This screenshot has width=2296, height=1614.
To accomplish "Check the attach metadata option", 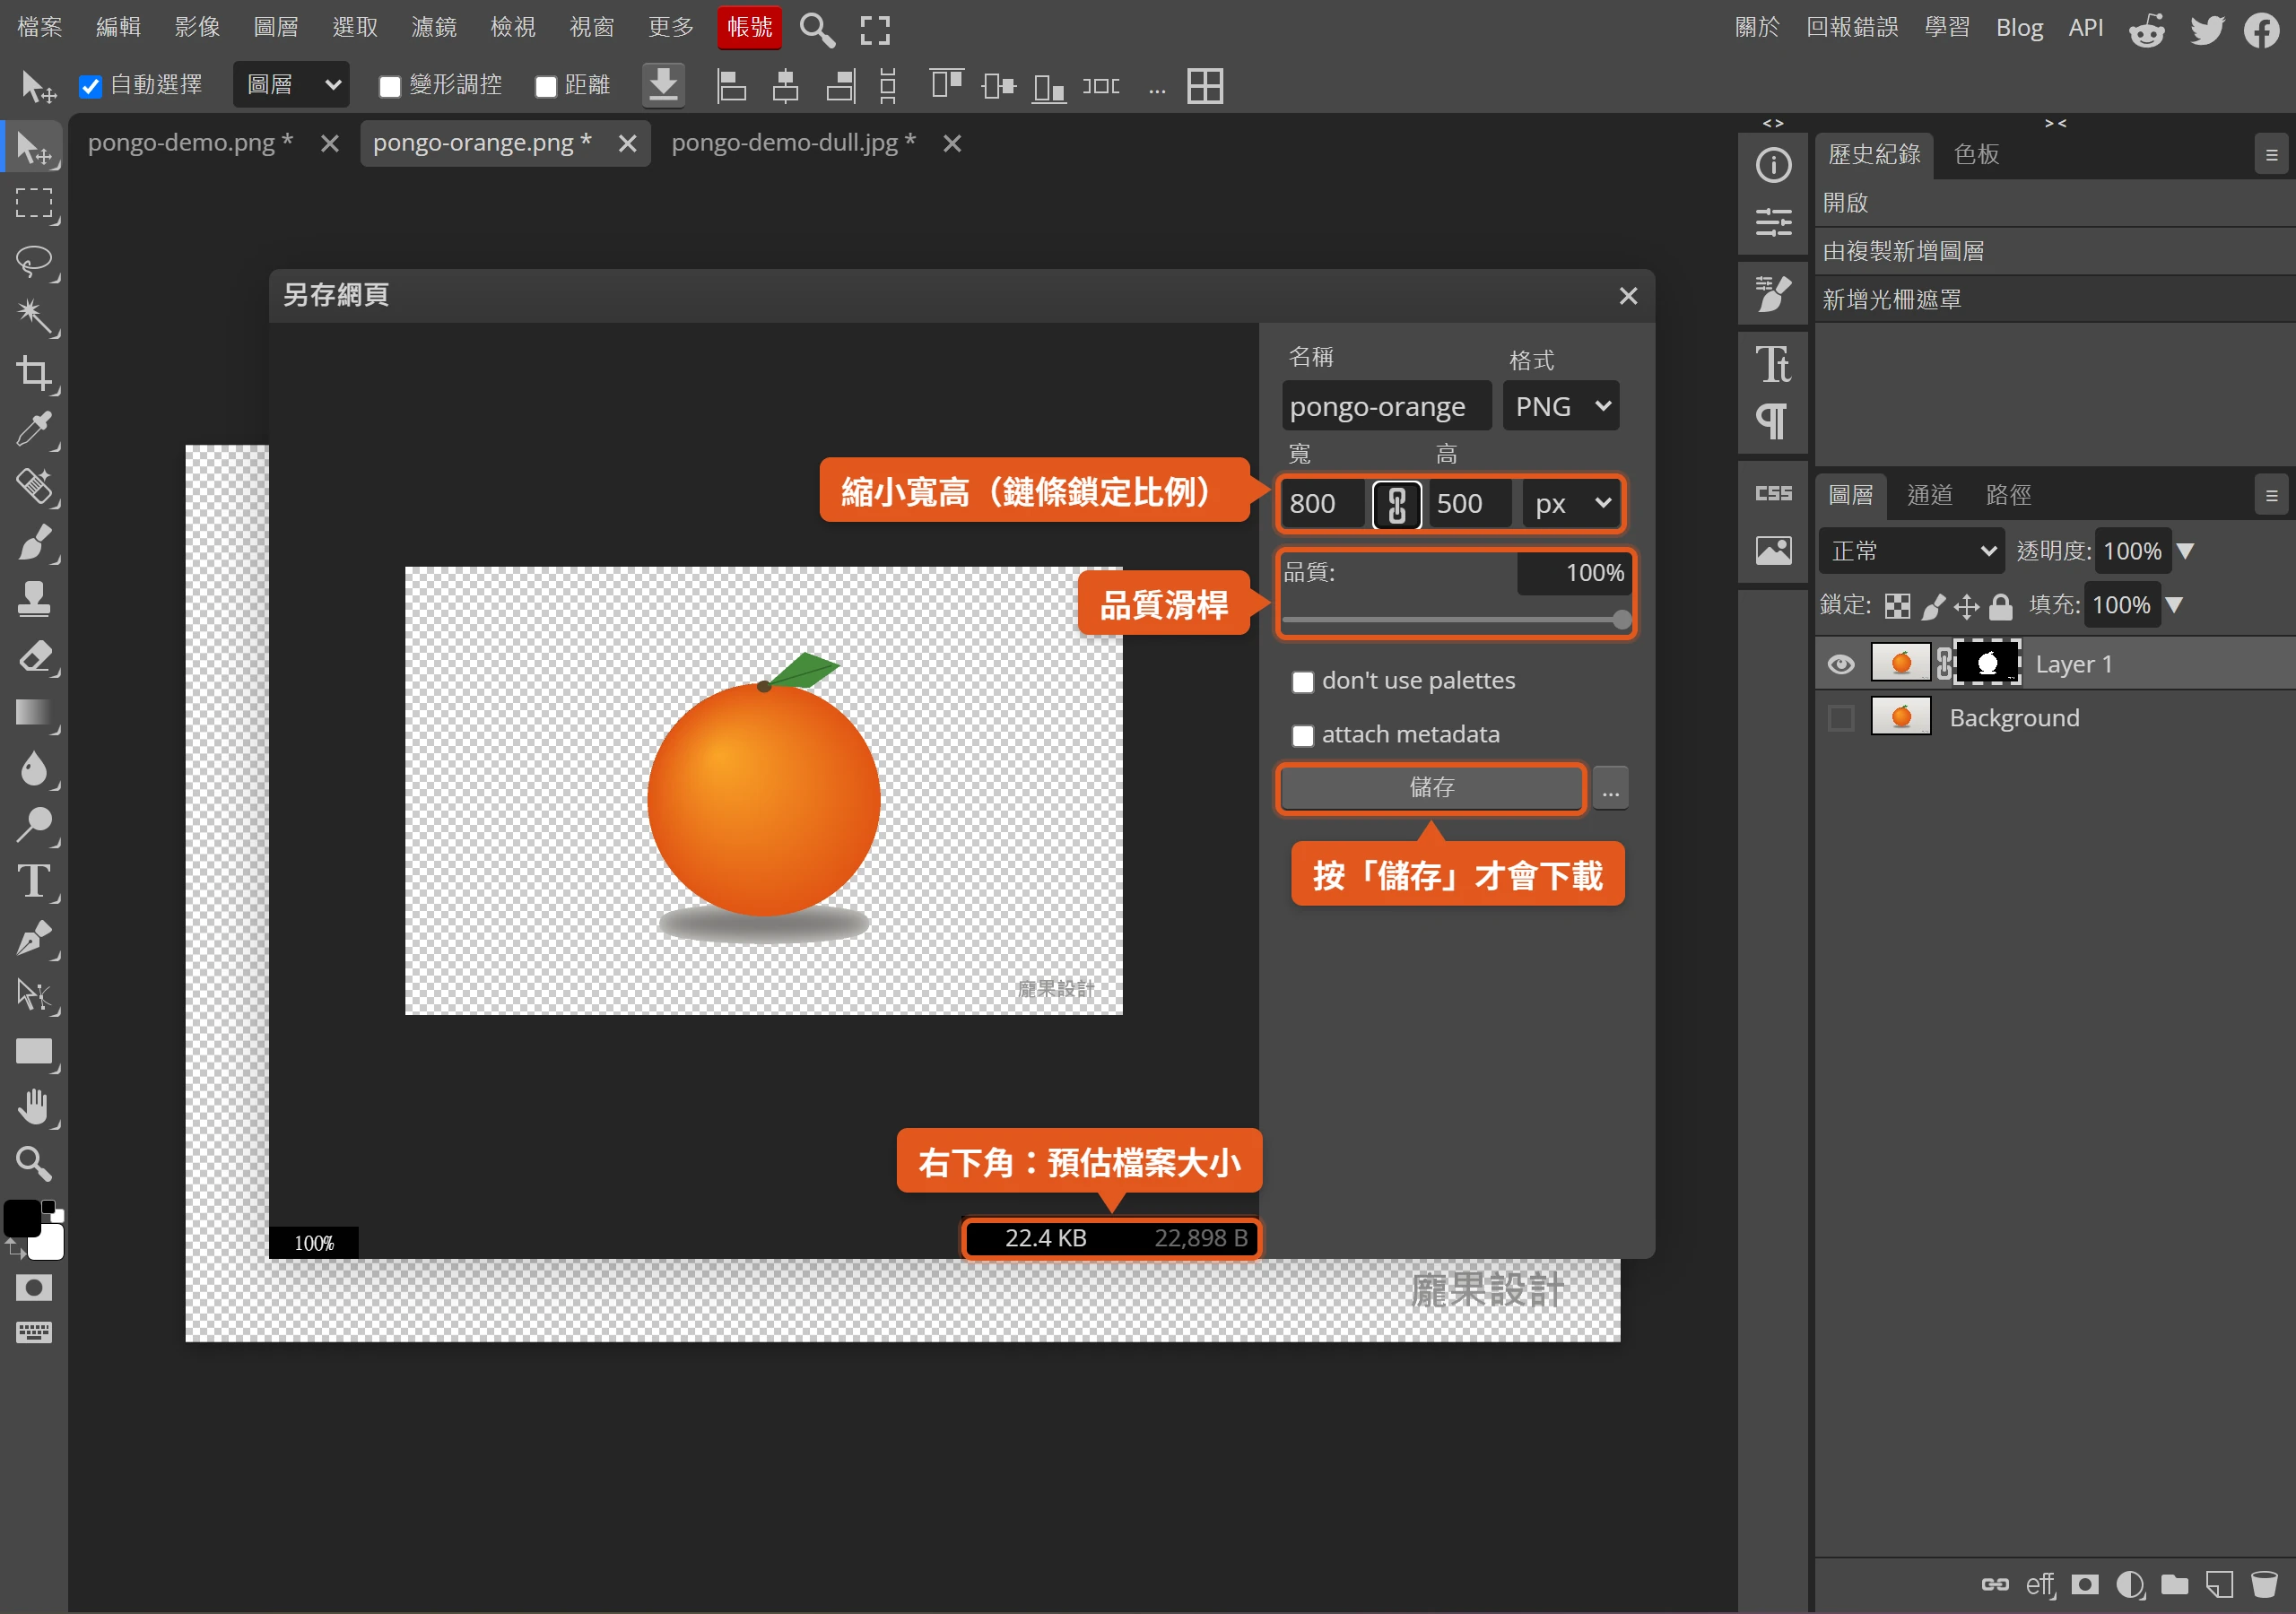I will [x=1302, y=735].
